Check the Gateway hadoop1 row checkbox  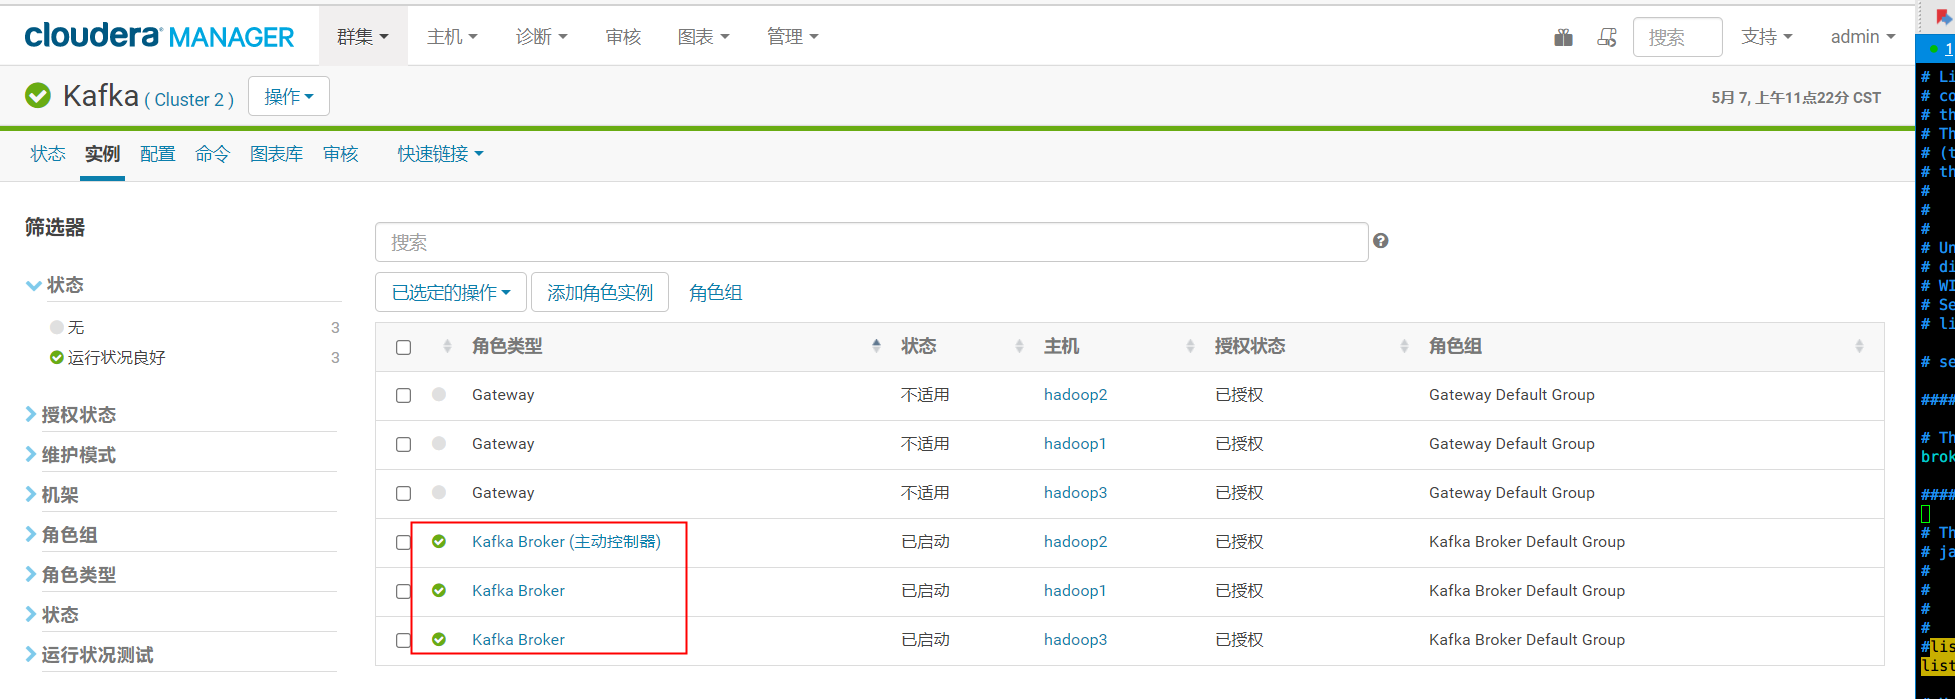404,444
